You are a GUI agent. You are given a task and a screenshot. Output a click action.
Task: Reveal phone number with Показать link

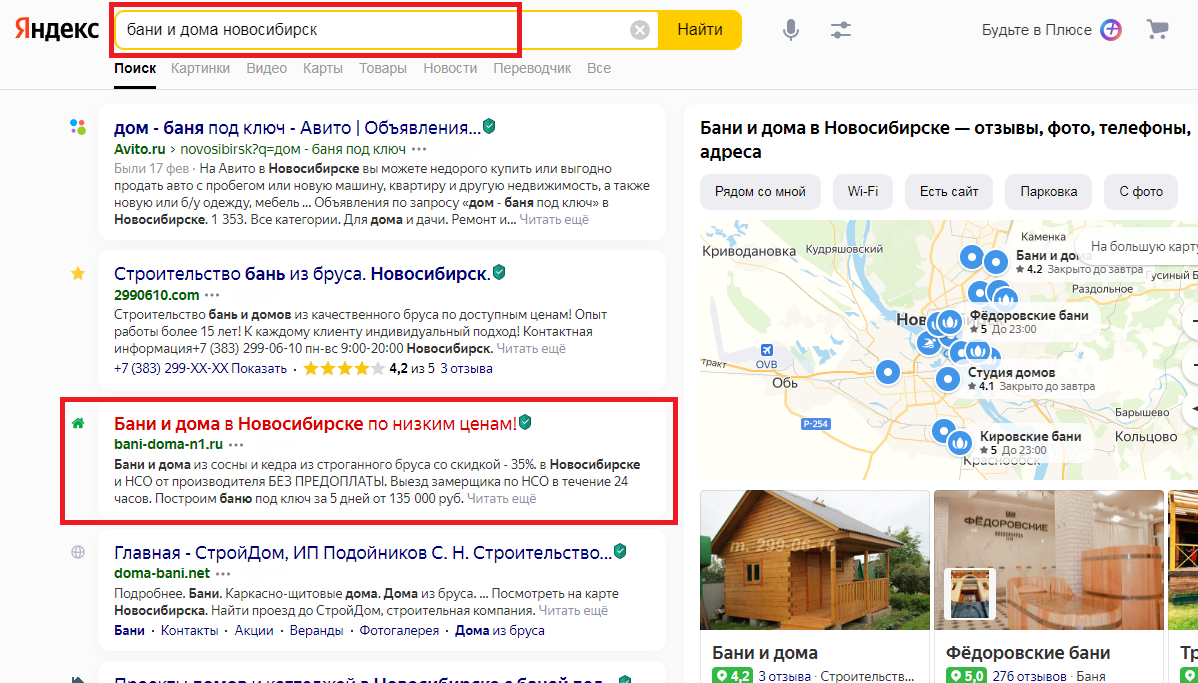click(x=259, y=368)
